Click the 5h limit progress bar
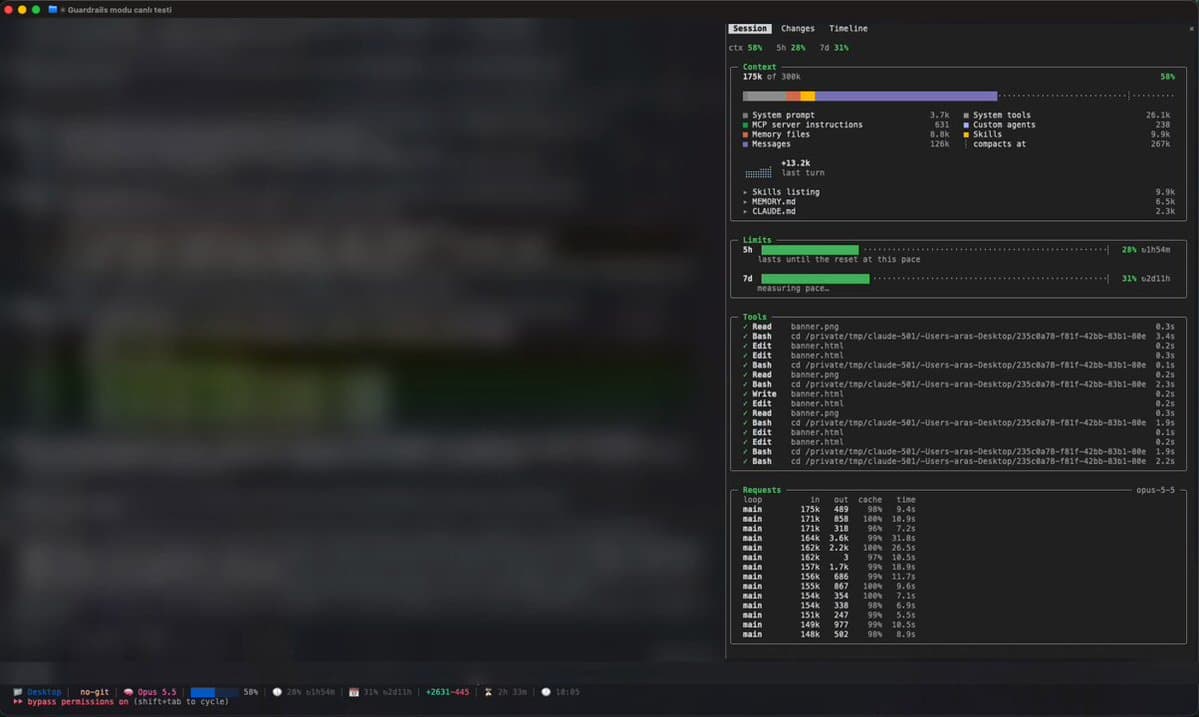1199x717 pixels. (x=934, y=250)
